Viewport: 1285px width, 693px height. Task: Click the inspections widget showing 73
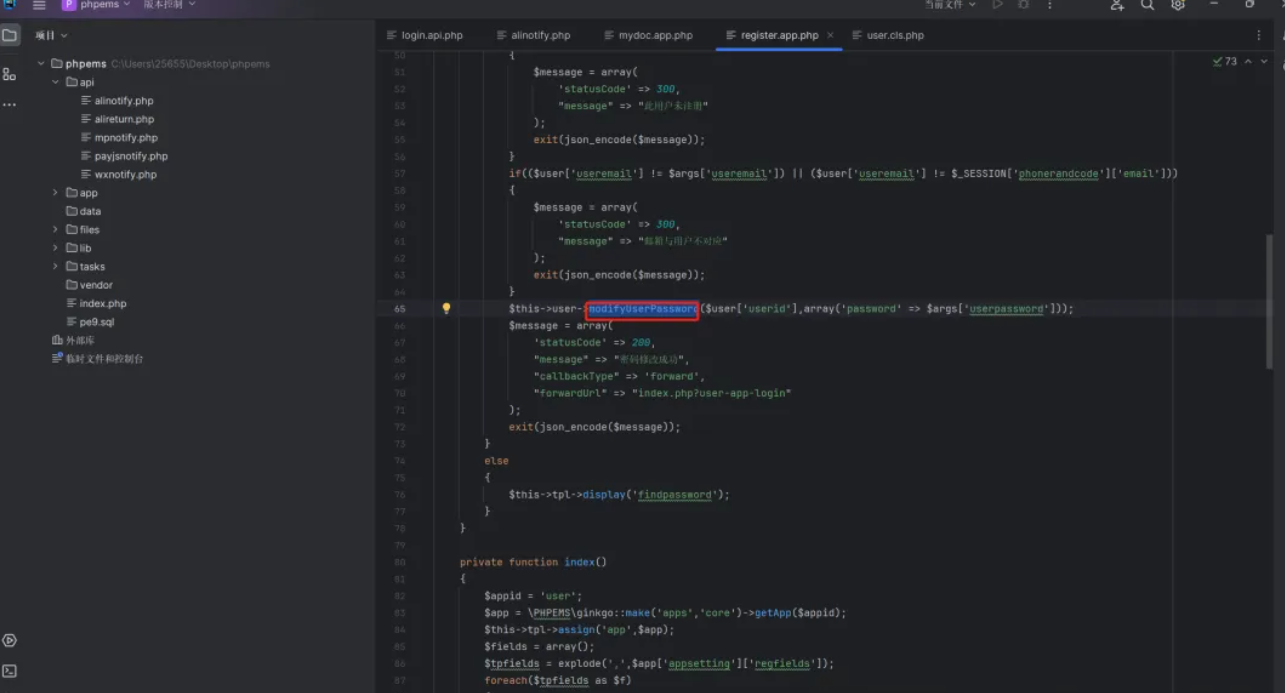coord(1225,61)
